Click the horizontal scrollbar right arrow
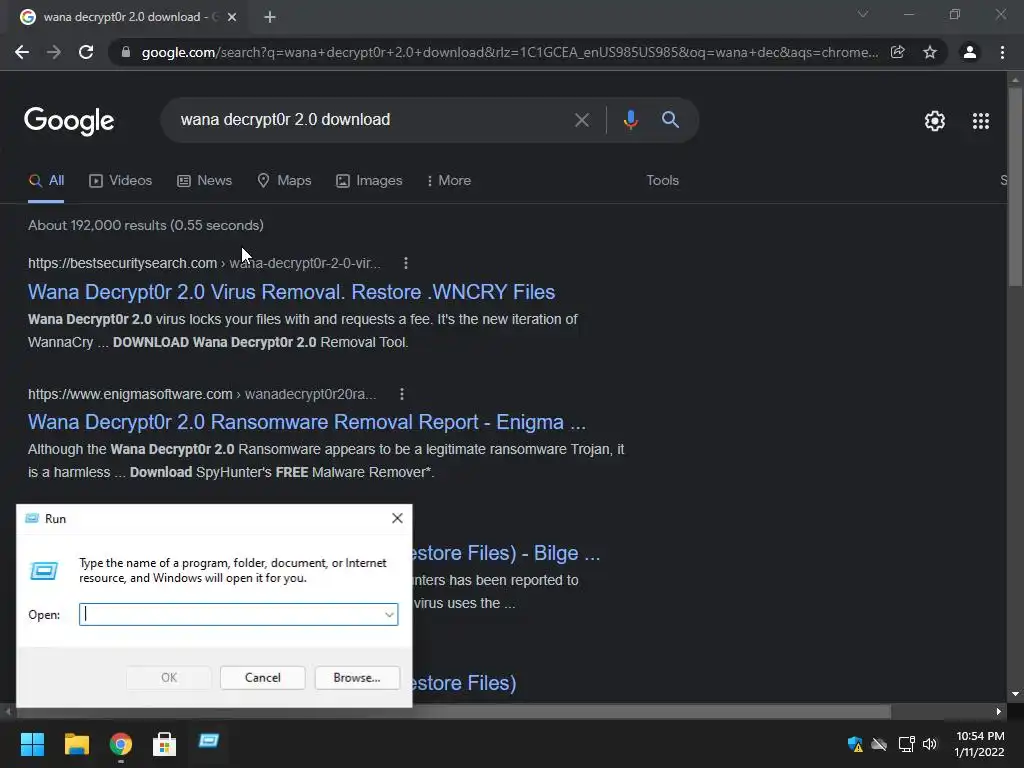 click(x=999, y=711)
